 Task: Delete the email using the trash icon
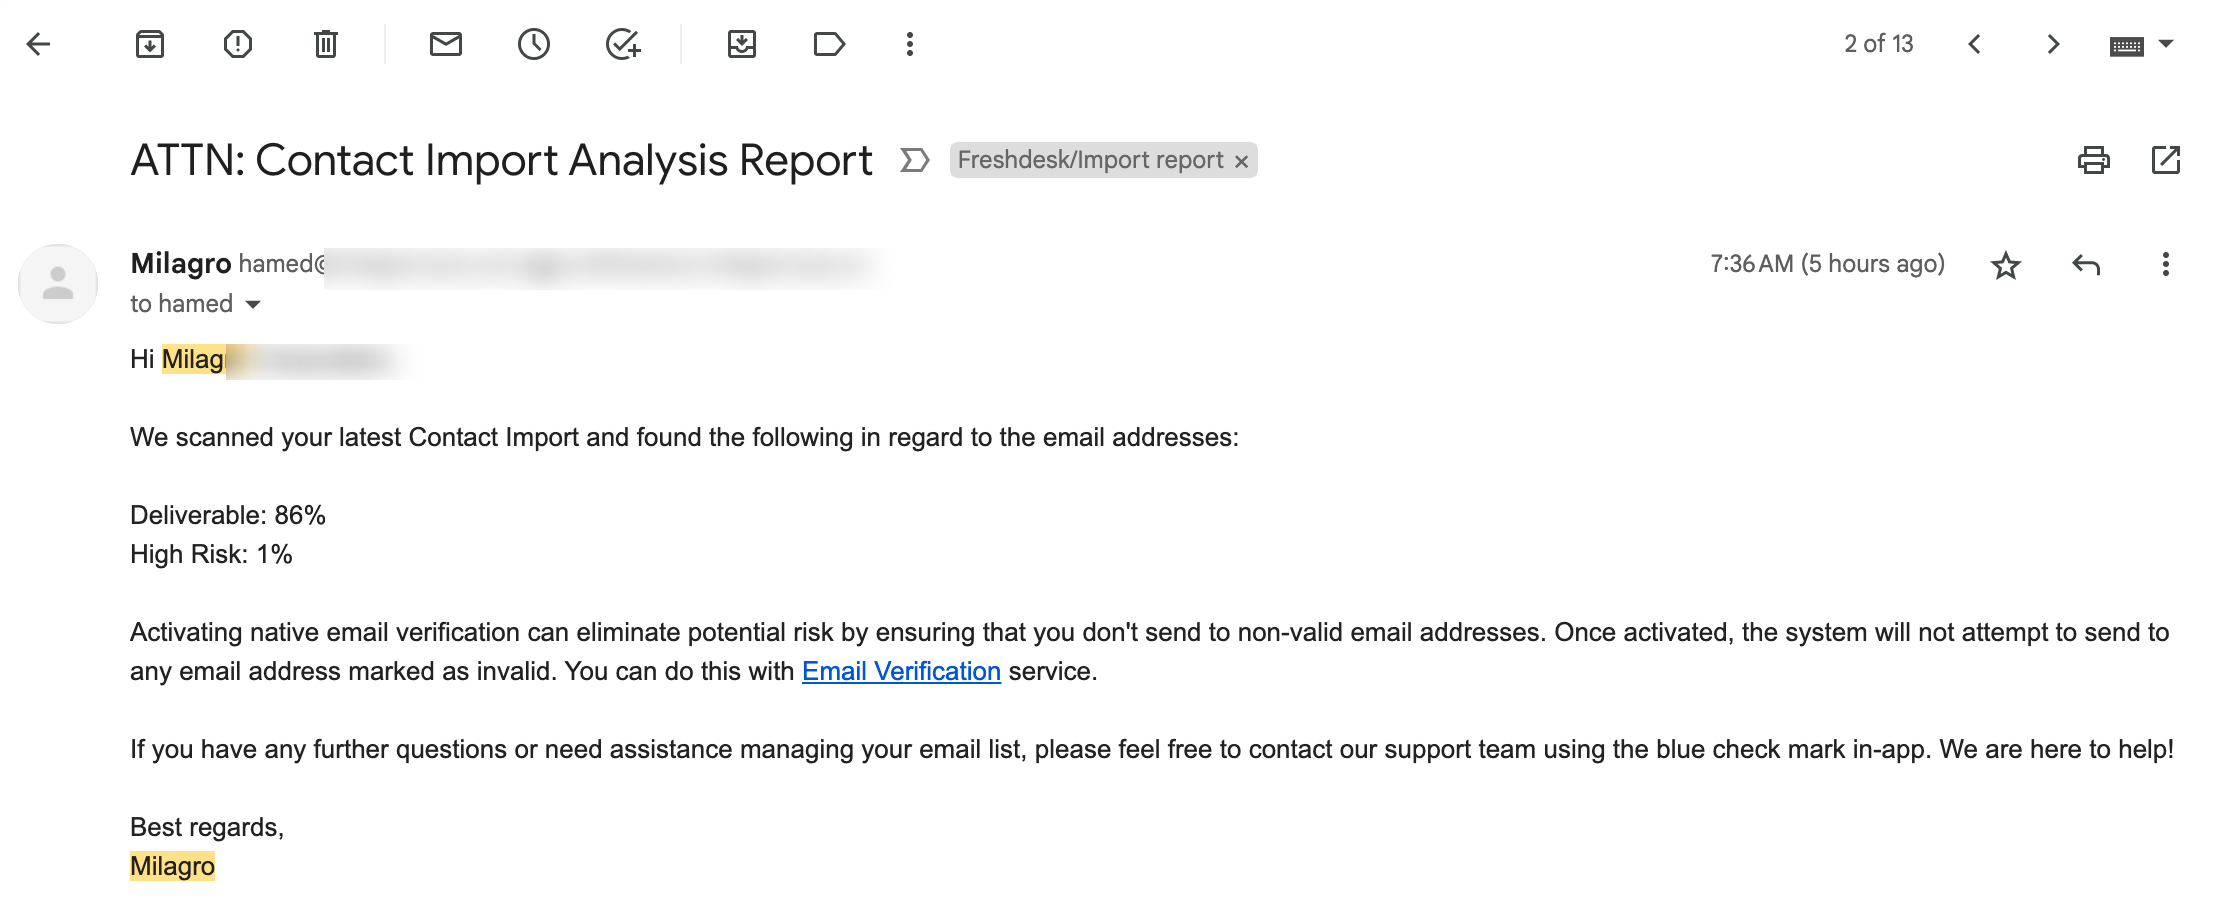[326, 44]
